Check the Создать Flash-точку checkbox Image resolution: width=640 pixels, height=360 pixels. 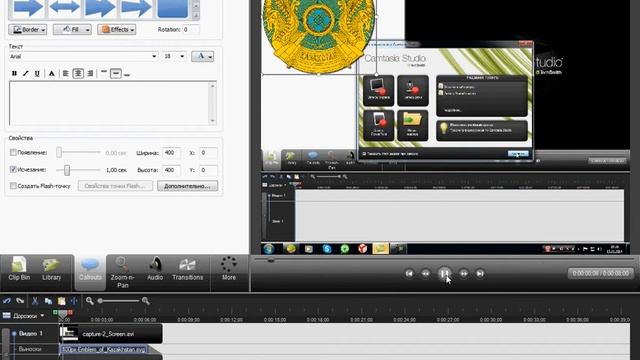13,186
